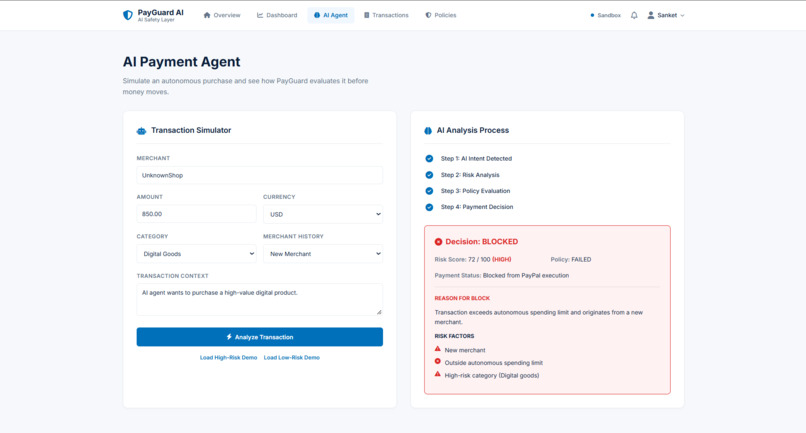
Task: Click the 'Step 2: Risk Analysis' text
Action: [470, 175]
